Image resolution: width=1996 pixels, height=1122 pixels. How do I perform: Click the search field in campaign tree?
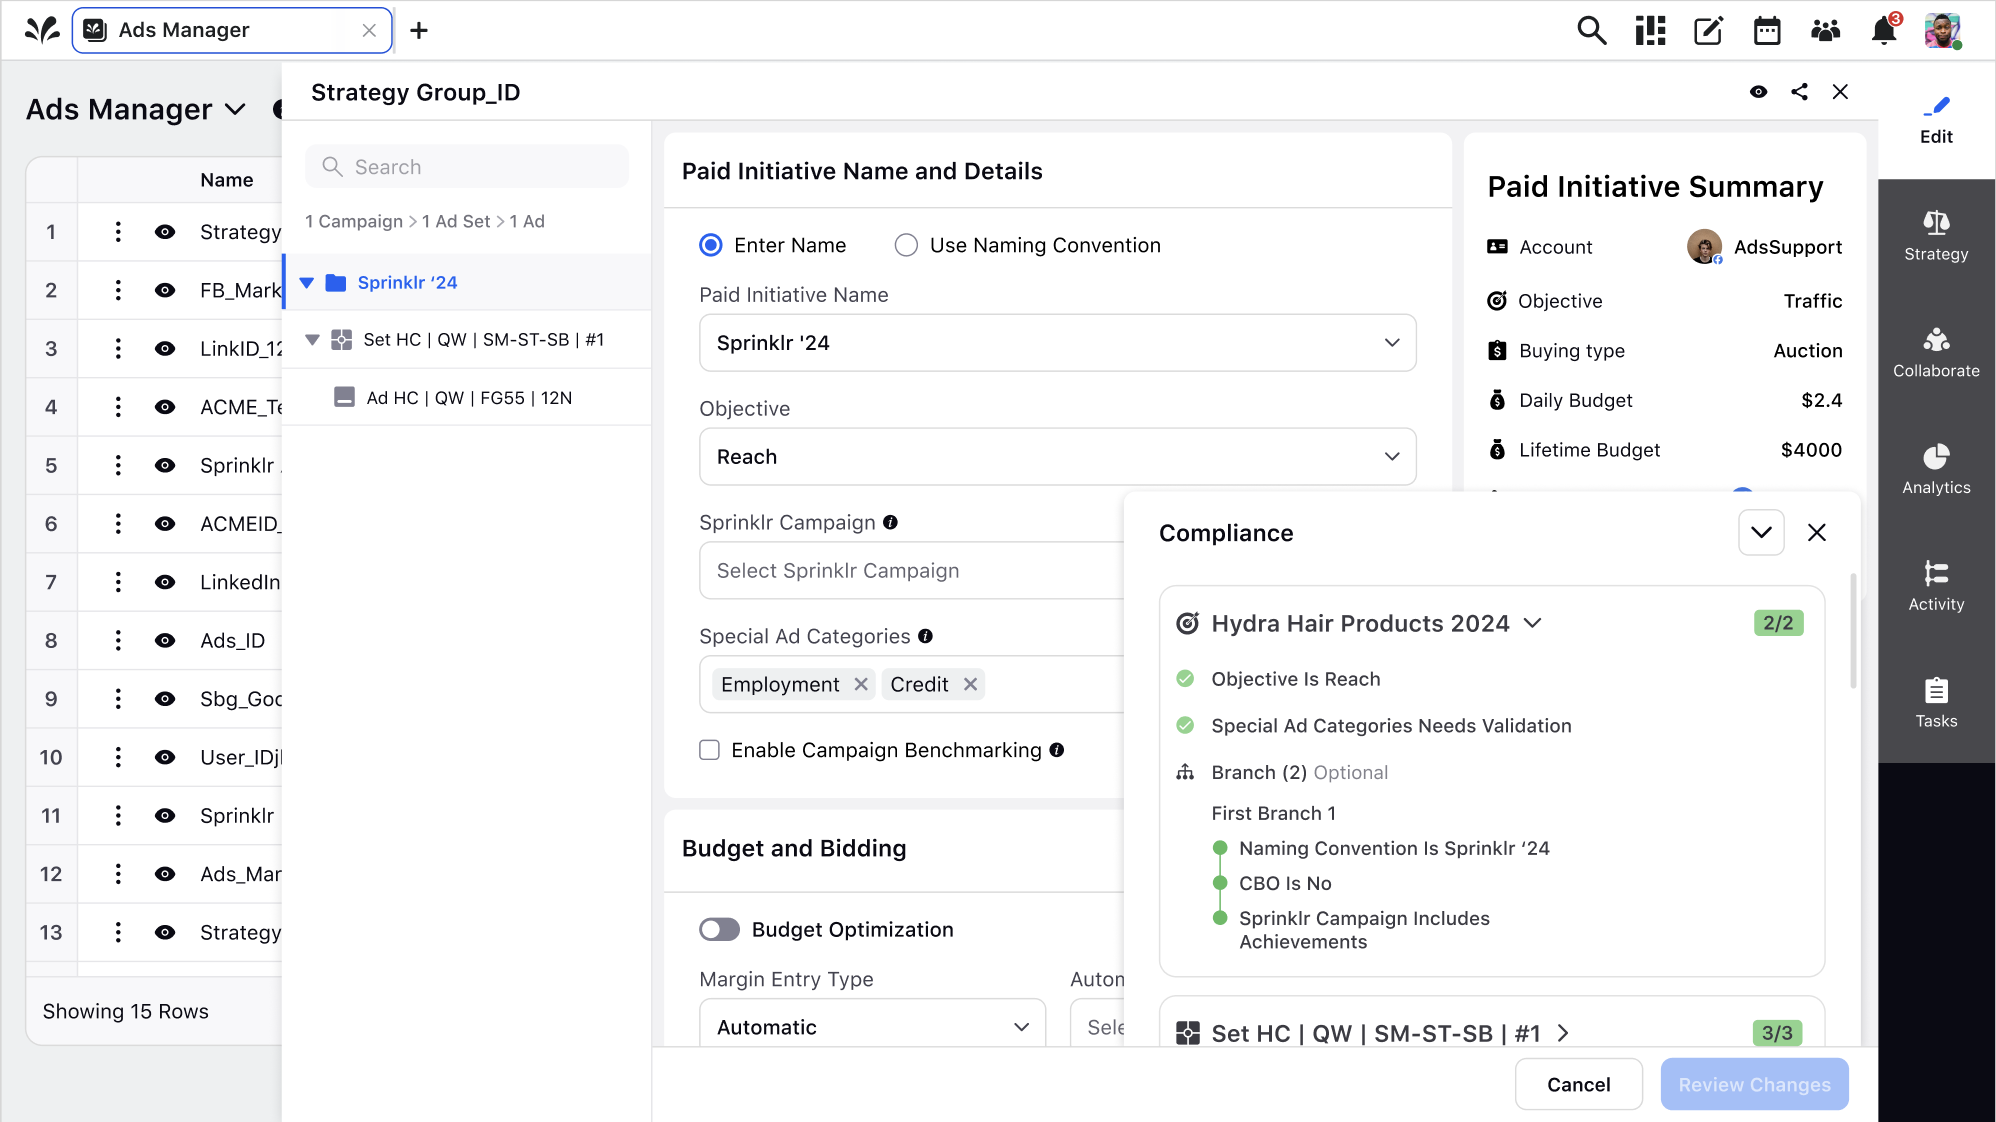[467, 167]
